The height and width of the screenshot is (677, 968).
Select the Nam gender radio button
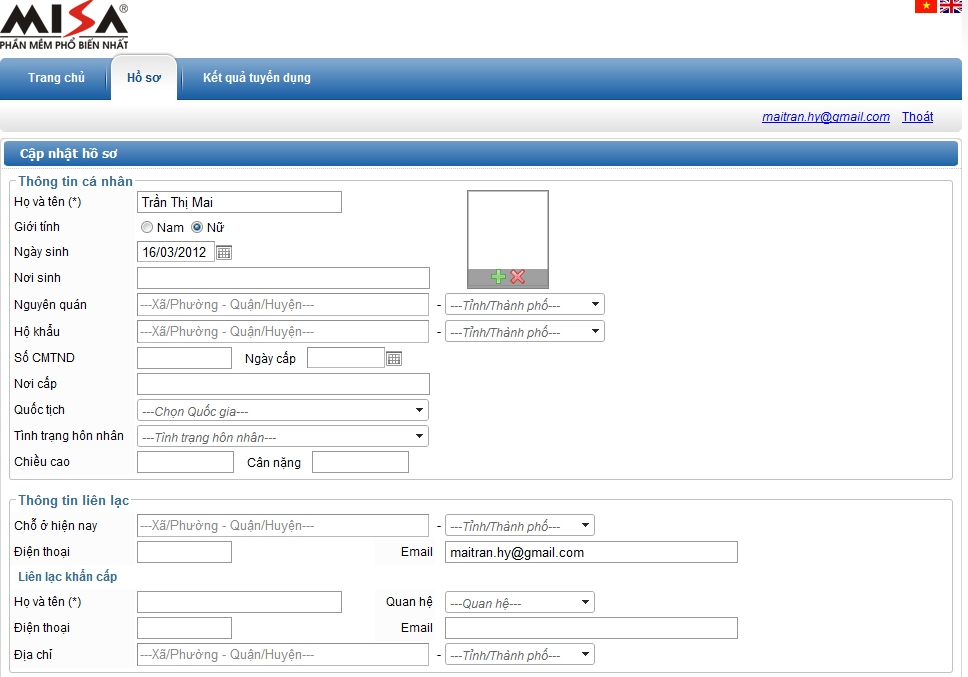click(147, 227)
